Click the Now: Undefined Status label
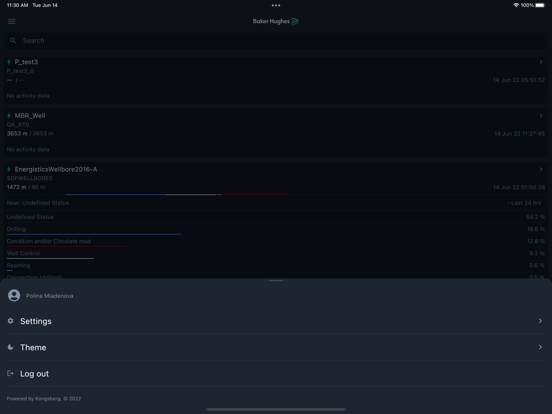 pyautogui.click(x=38, y=203)
